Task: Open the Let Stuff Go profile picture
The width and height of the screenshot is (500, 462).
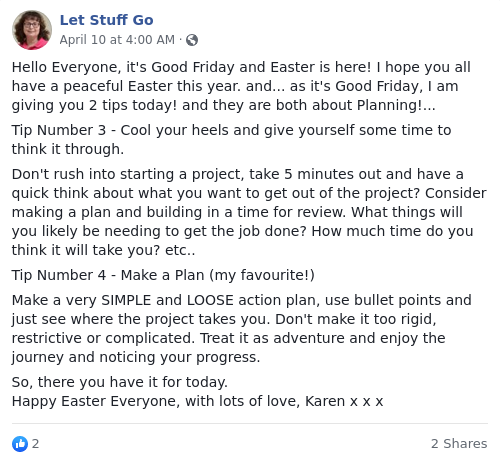Action: click(x=32, y=30)
